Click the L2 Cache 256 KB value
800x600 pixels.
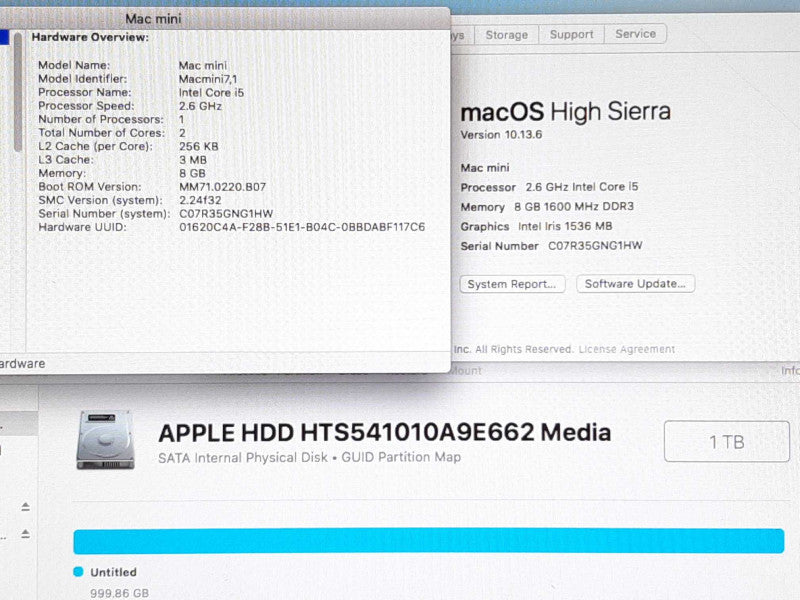[198, 146]
